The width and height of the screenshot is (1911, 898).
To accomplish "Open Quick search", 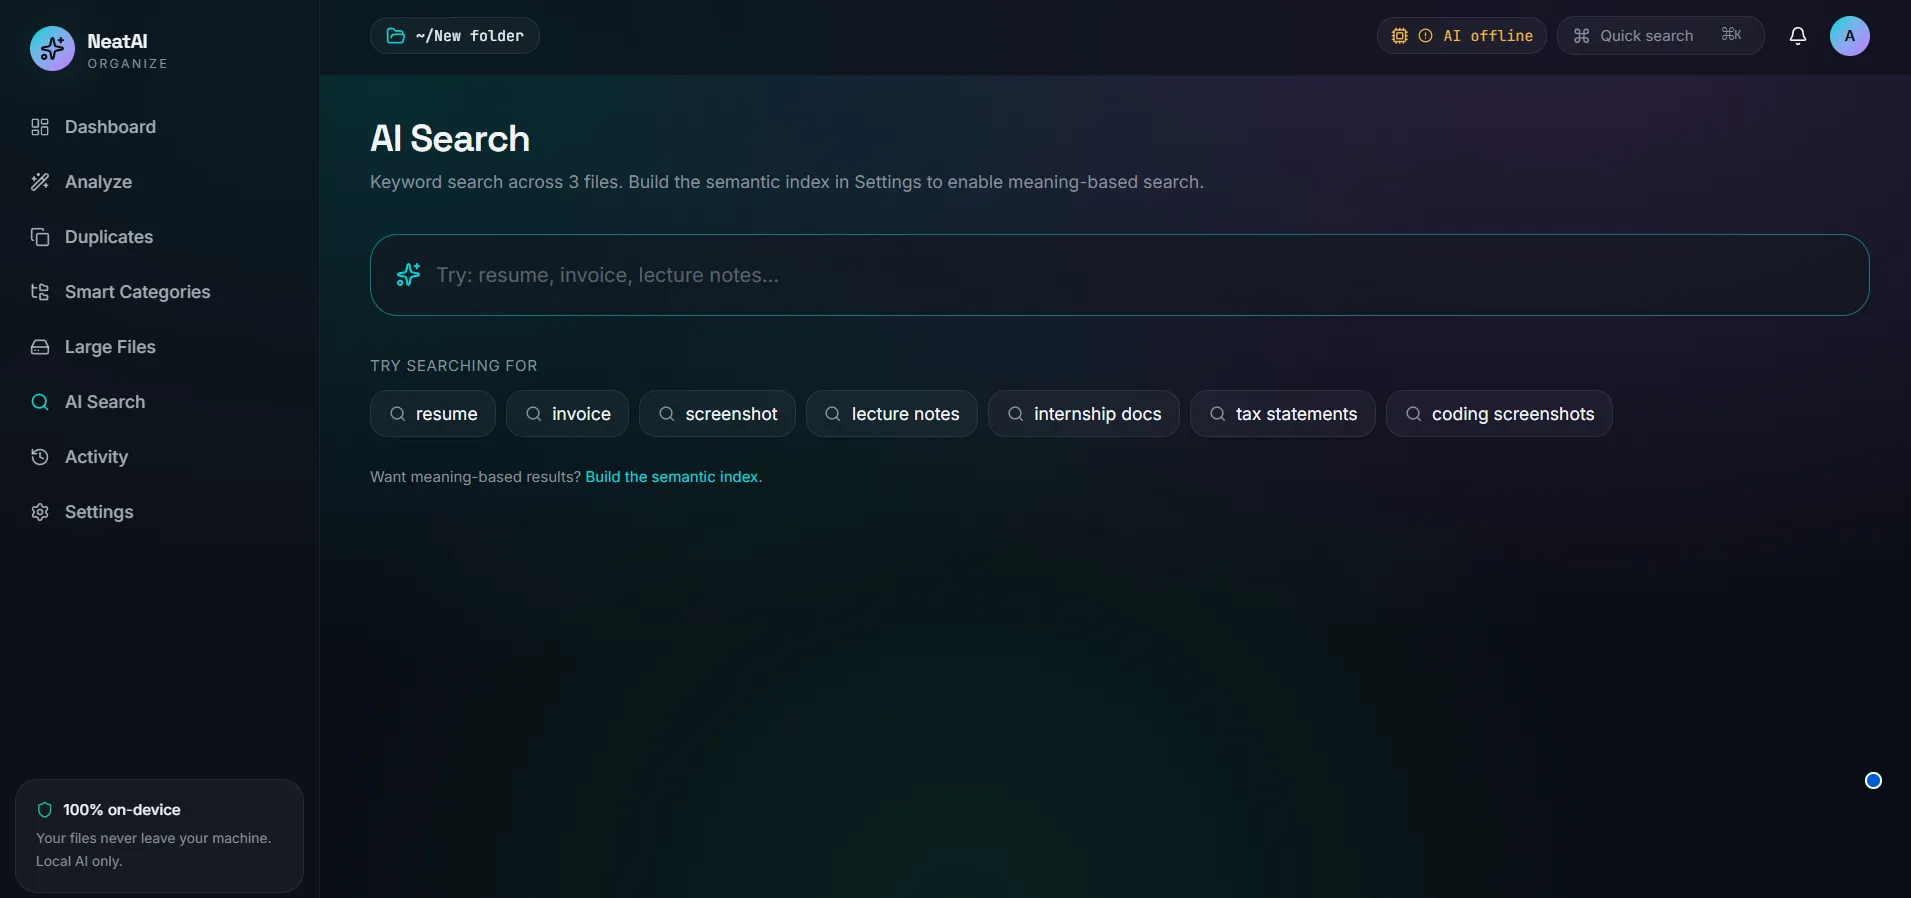I will tap(1660, 36).
